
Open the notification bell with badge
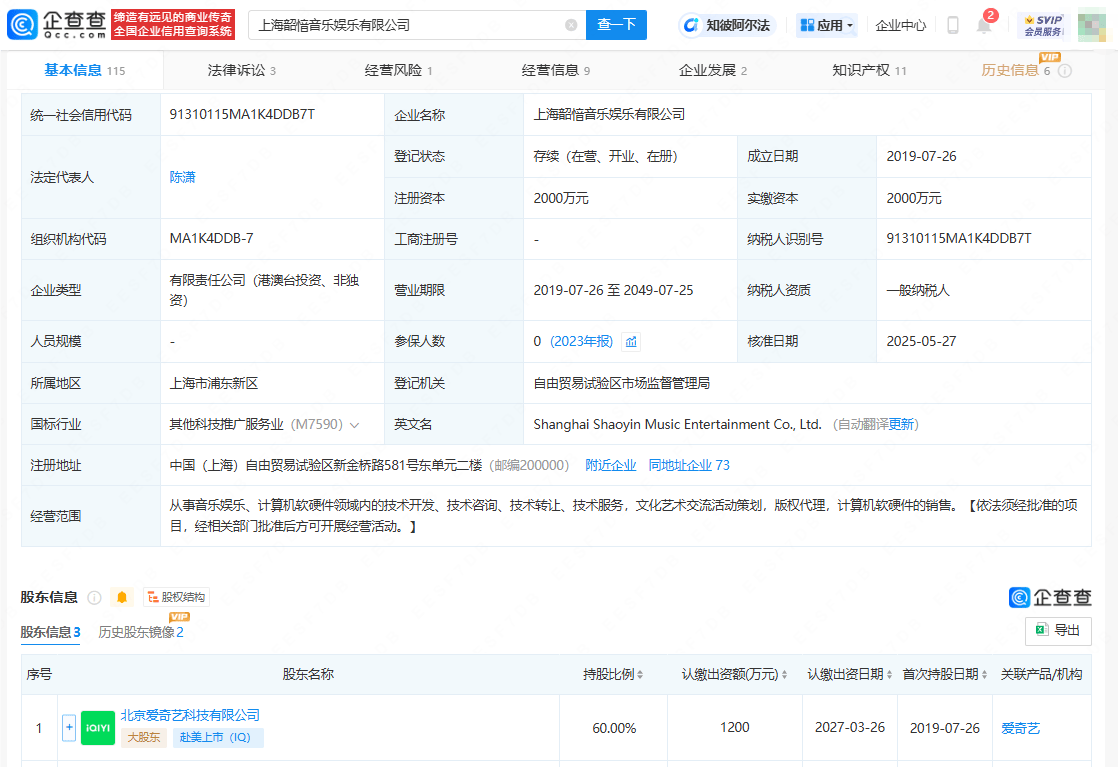(984, 26)
